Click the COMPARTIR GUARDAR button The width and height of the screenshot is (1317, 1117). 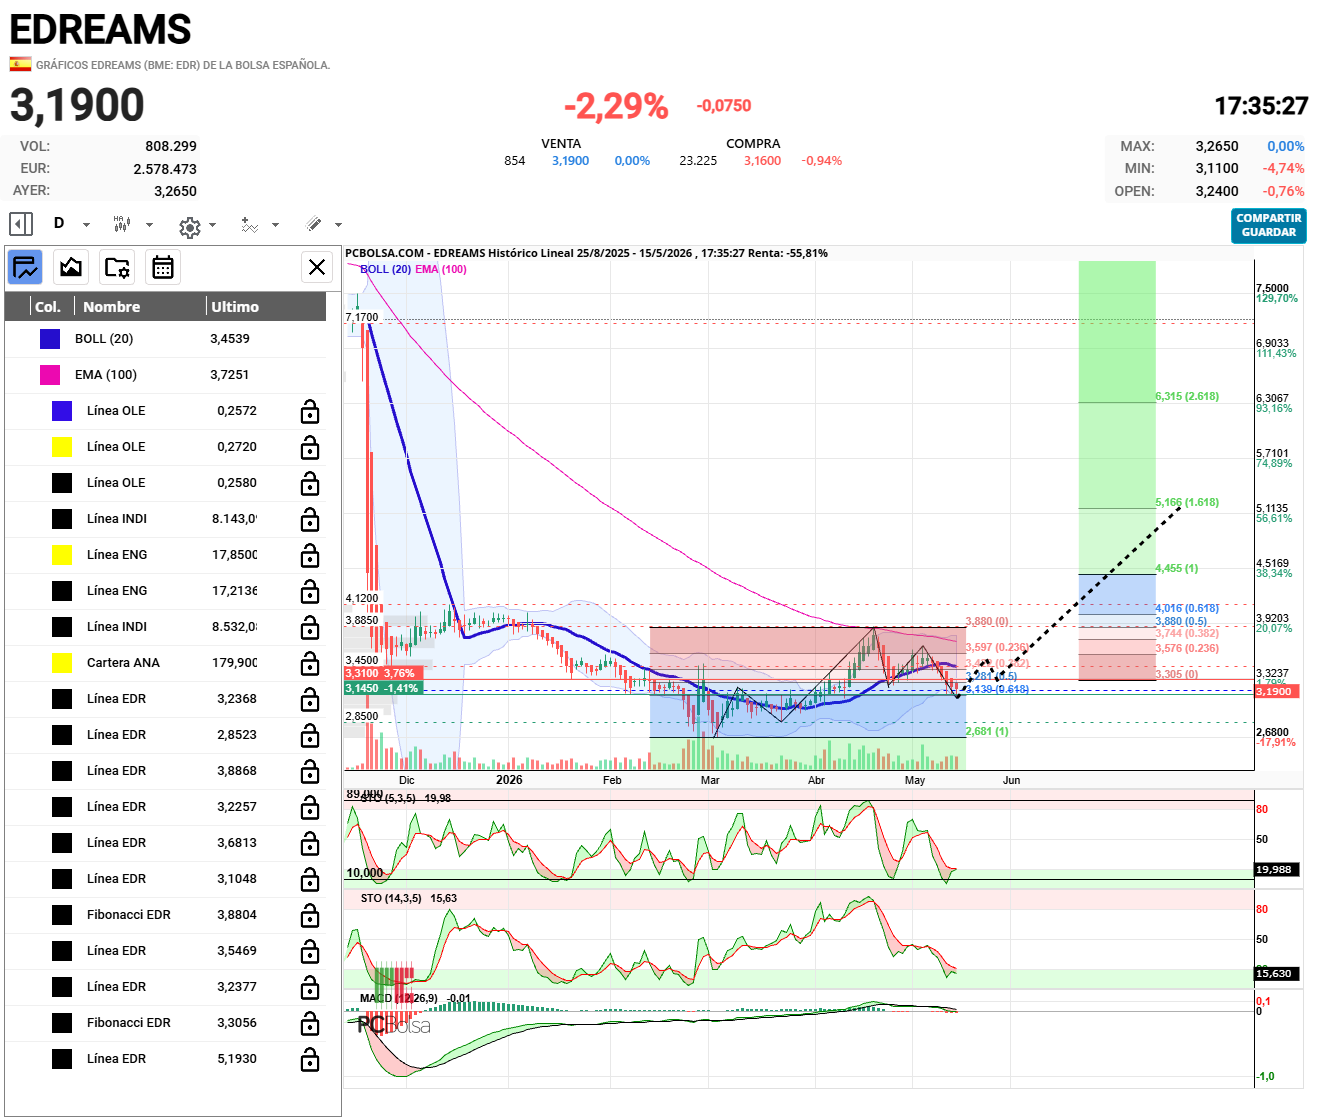tap(1269, 225)
